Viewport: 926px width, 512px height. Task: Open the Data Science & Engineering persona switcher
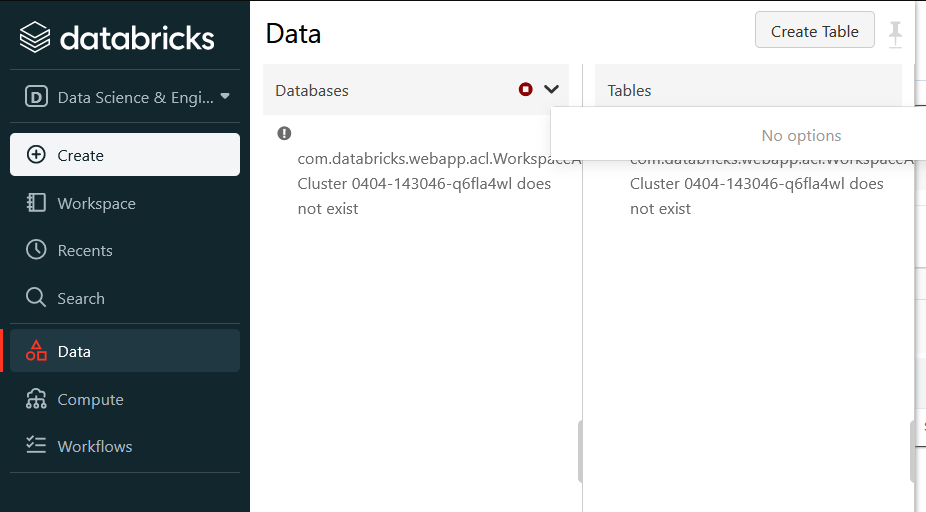(125, 97)
